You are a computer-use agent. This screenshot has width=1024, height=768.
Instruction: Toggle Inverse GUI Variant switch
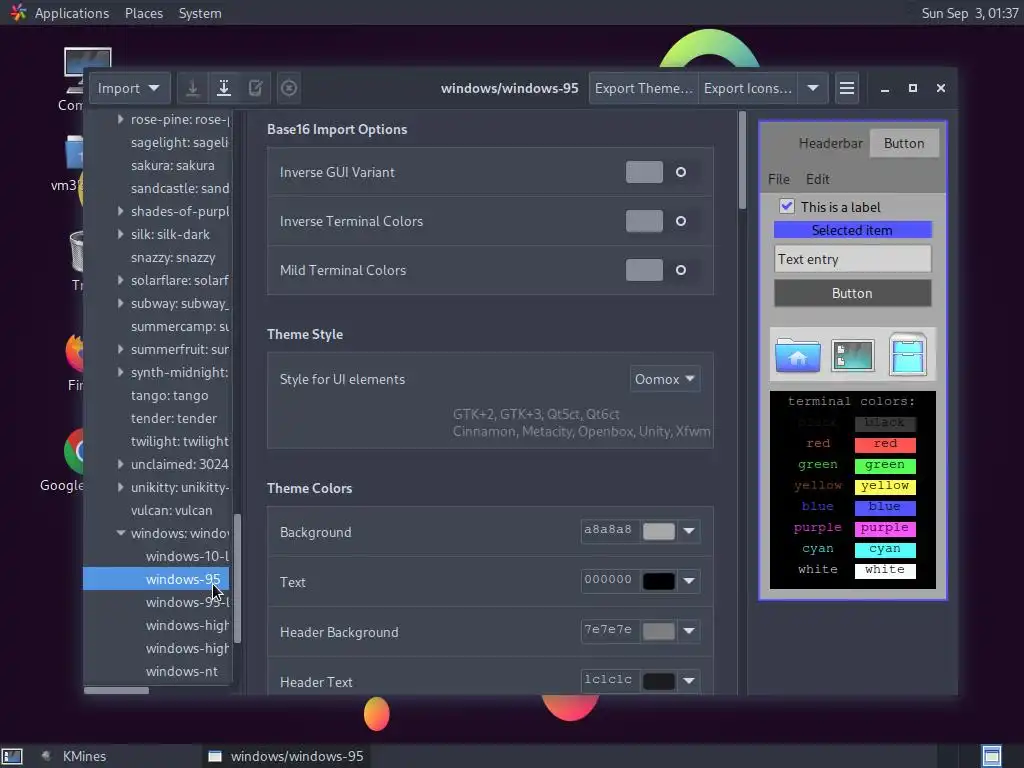(x=662, y=172)
